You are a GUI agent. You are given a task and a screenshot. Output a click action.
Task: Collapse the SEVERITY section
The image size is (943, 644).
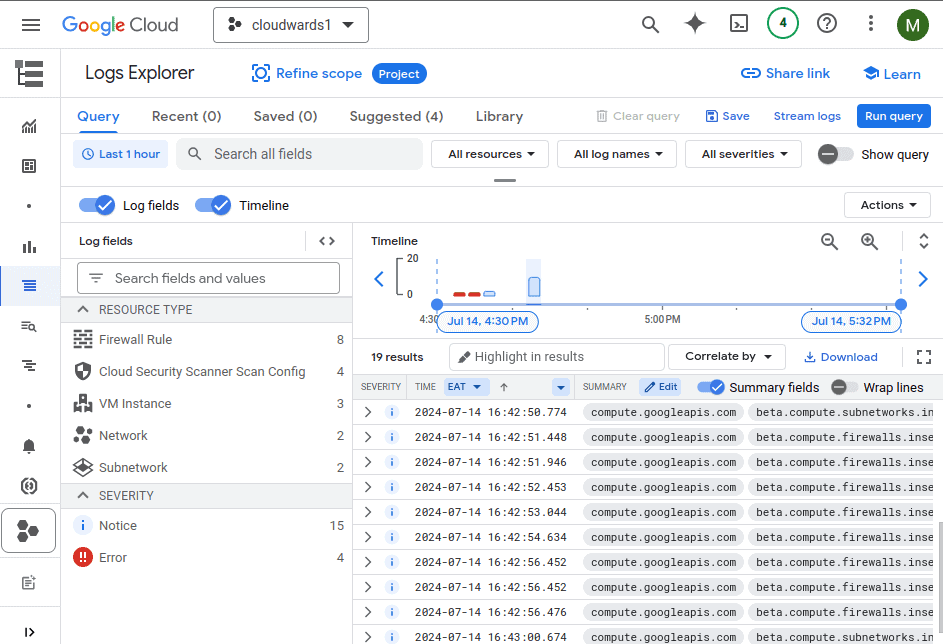point(83,495)
